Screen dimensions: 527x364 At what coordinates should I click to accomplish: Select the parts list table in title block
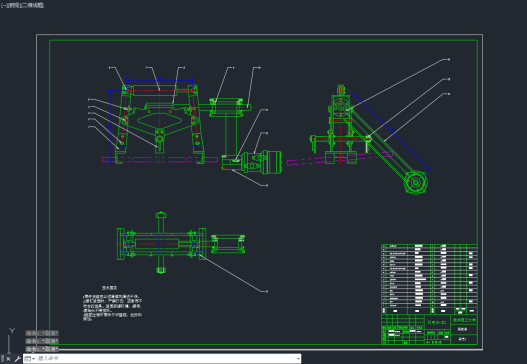coord(429,279)
